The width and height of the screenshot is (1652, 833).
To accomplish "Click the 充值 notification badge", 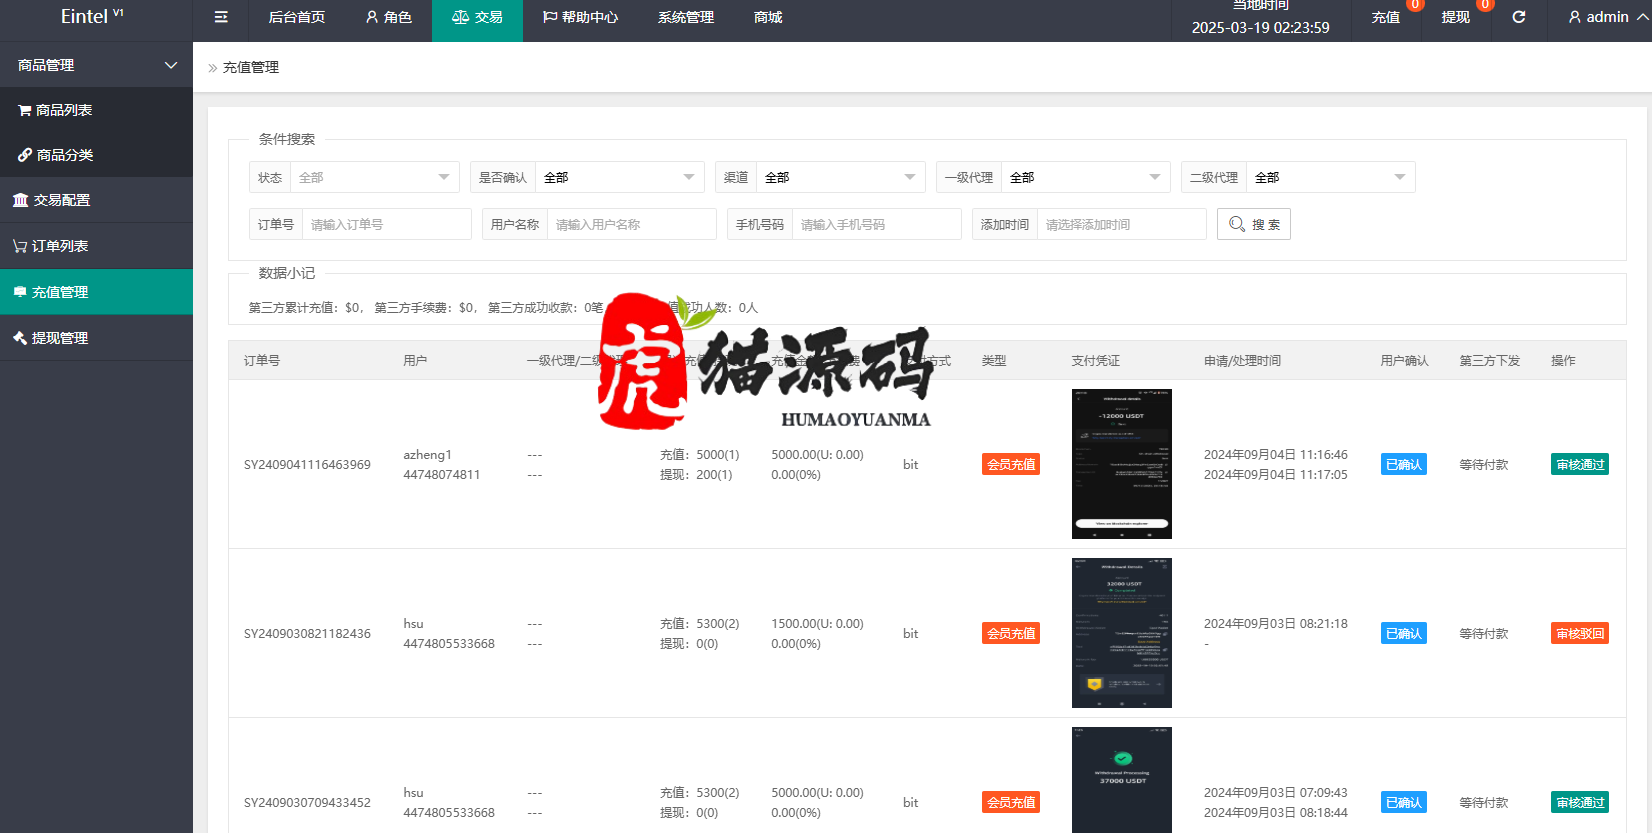I will [x=1415, y=5].
